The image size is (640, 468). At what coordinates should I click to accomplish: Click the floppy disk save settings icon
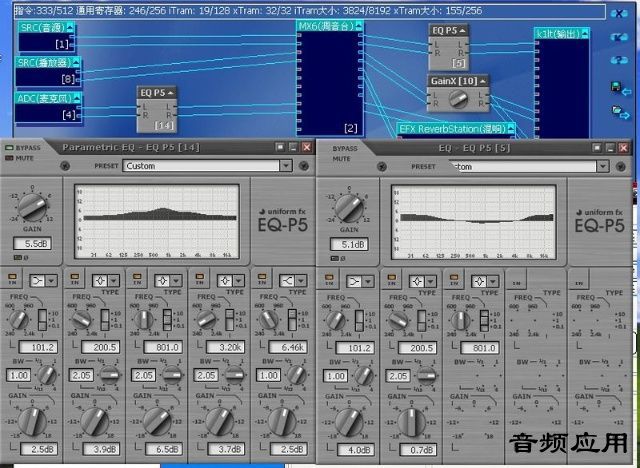[620, 89]
